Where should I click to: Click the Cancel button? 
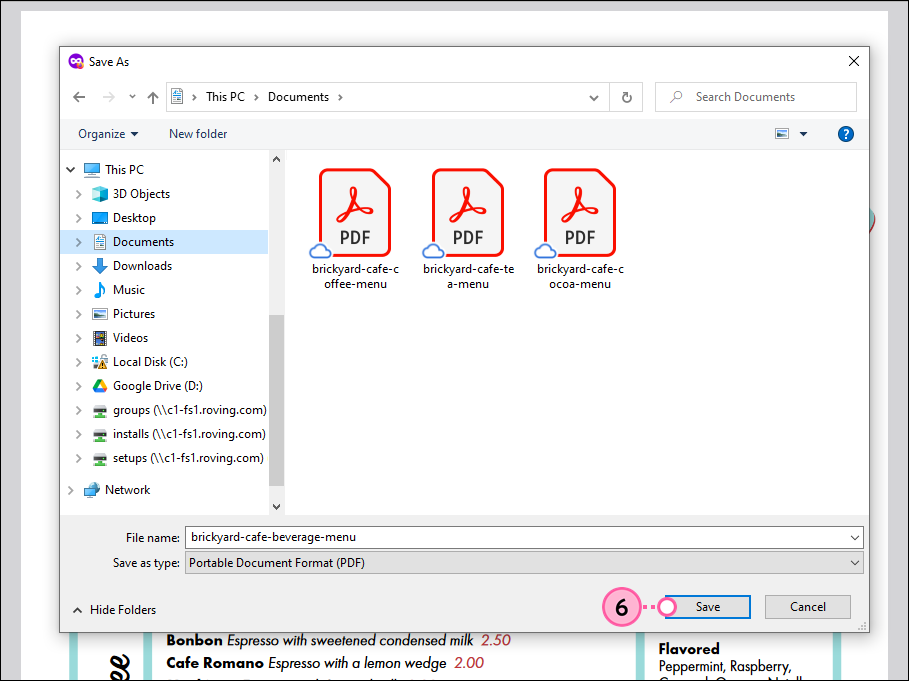pos(808,607)
